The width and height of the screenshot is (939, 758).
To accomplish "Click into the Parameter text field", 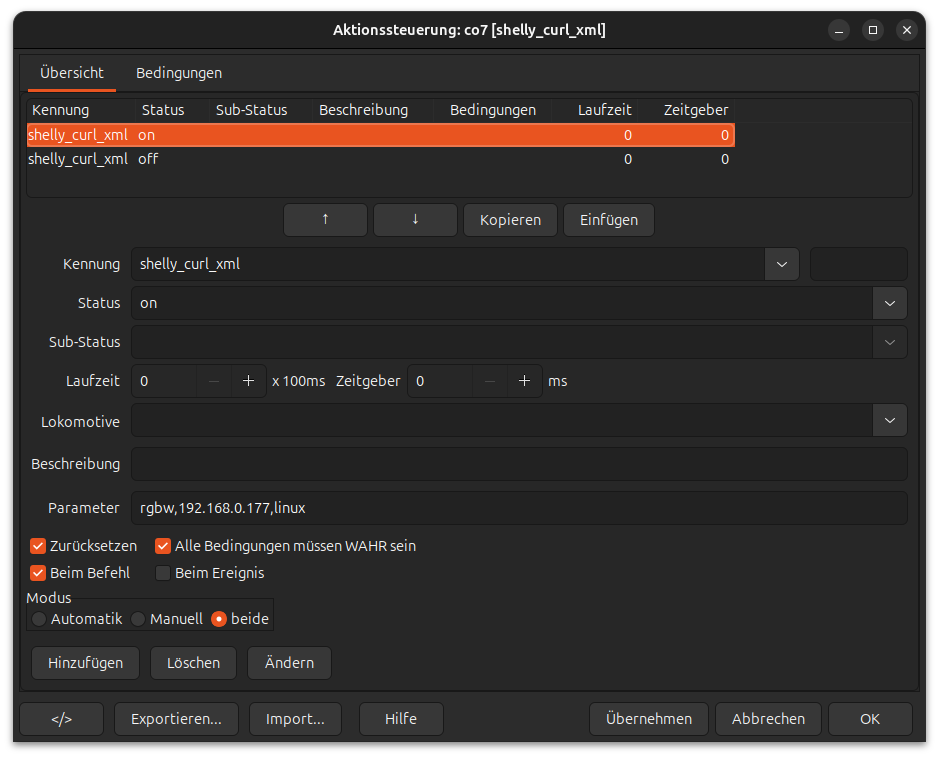I will [x=519, y=508].
